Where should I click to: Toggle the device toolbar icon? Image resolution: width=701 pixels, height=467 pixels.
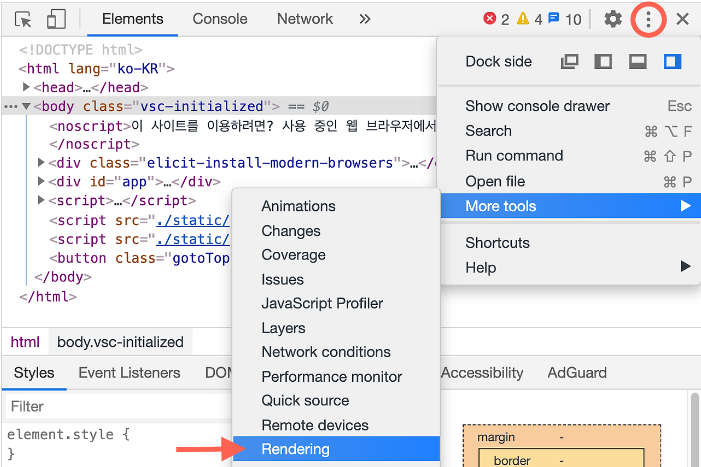tap(56, 19)
